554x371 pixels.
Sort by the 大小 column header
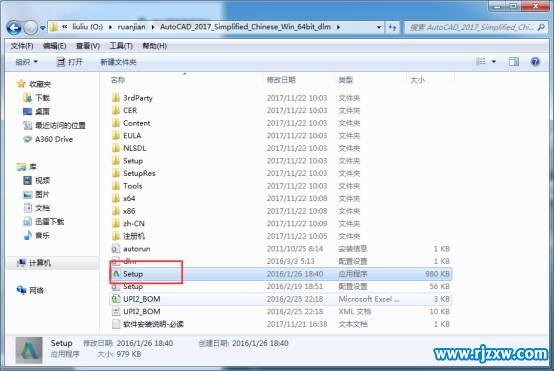pyautogui.click(x=417, y=80)
